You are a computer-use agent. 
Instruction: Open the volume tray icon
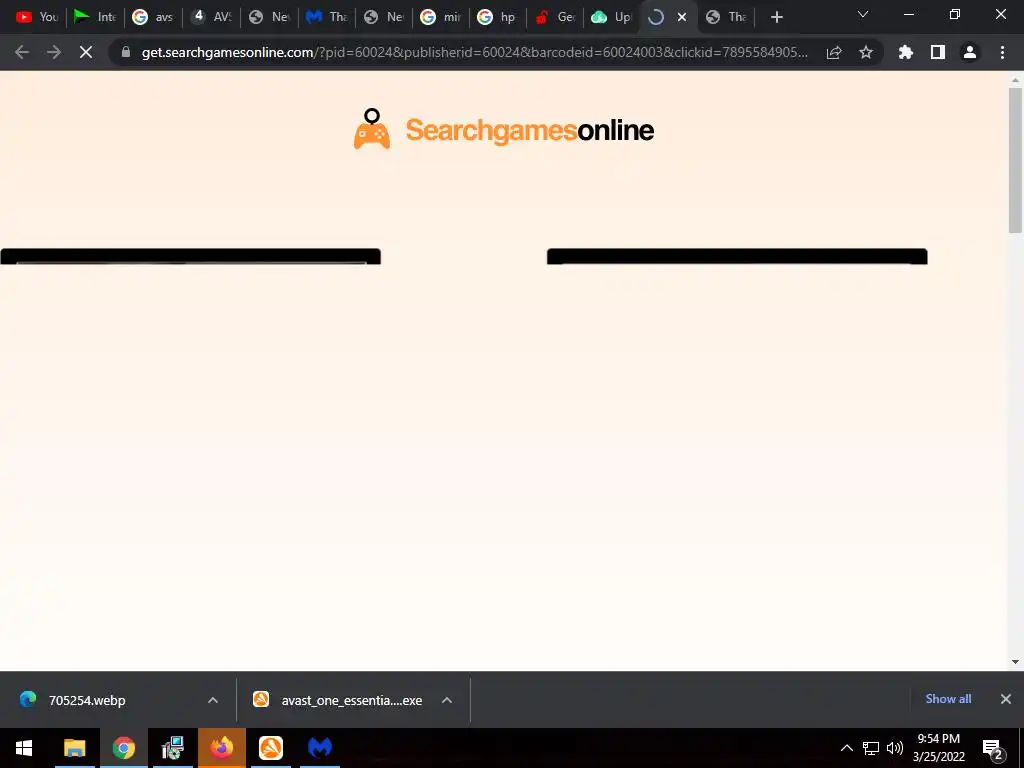click(895, 748)
